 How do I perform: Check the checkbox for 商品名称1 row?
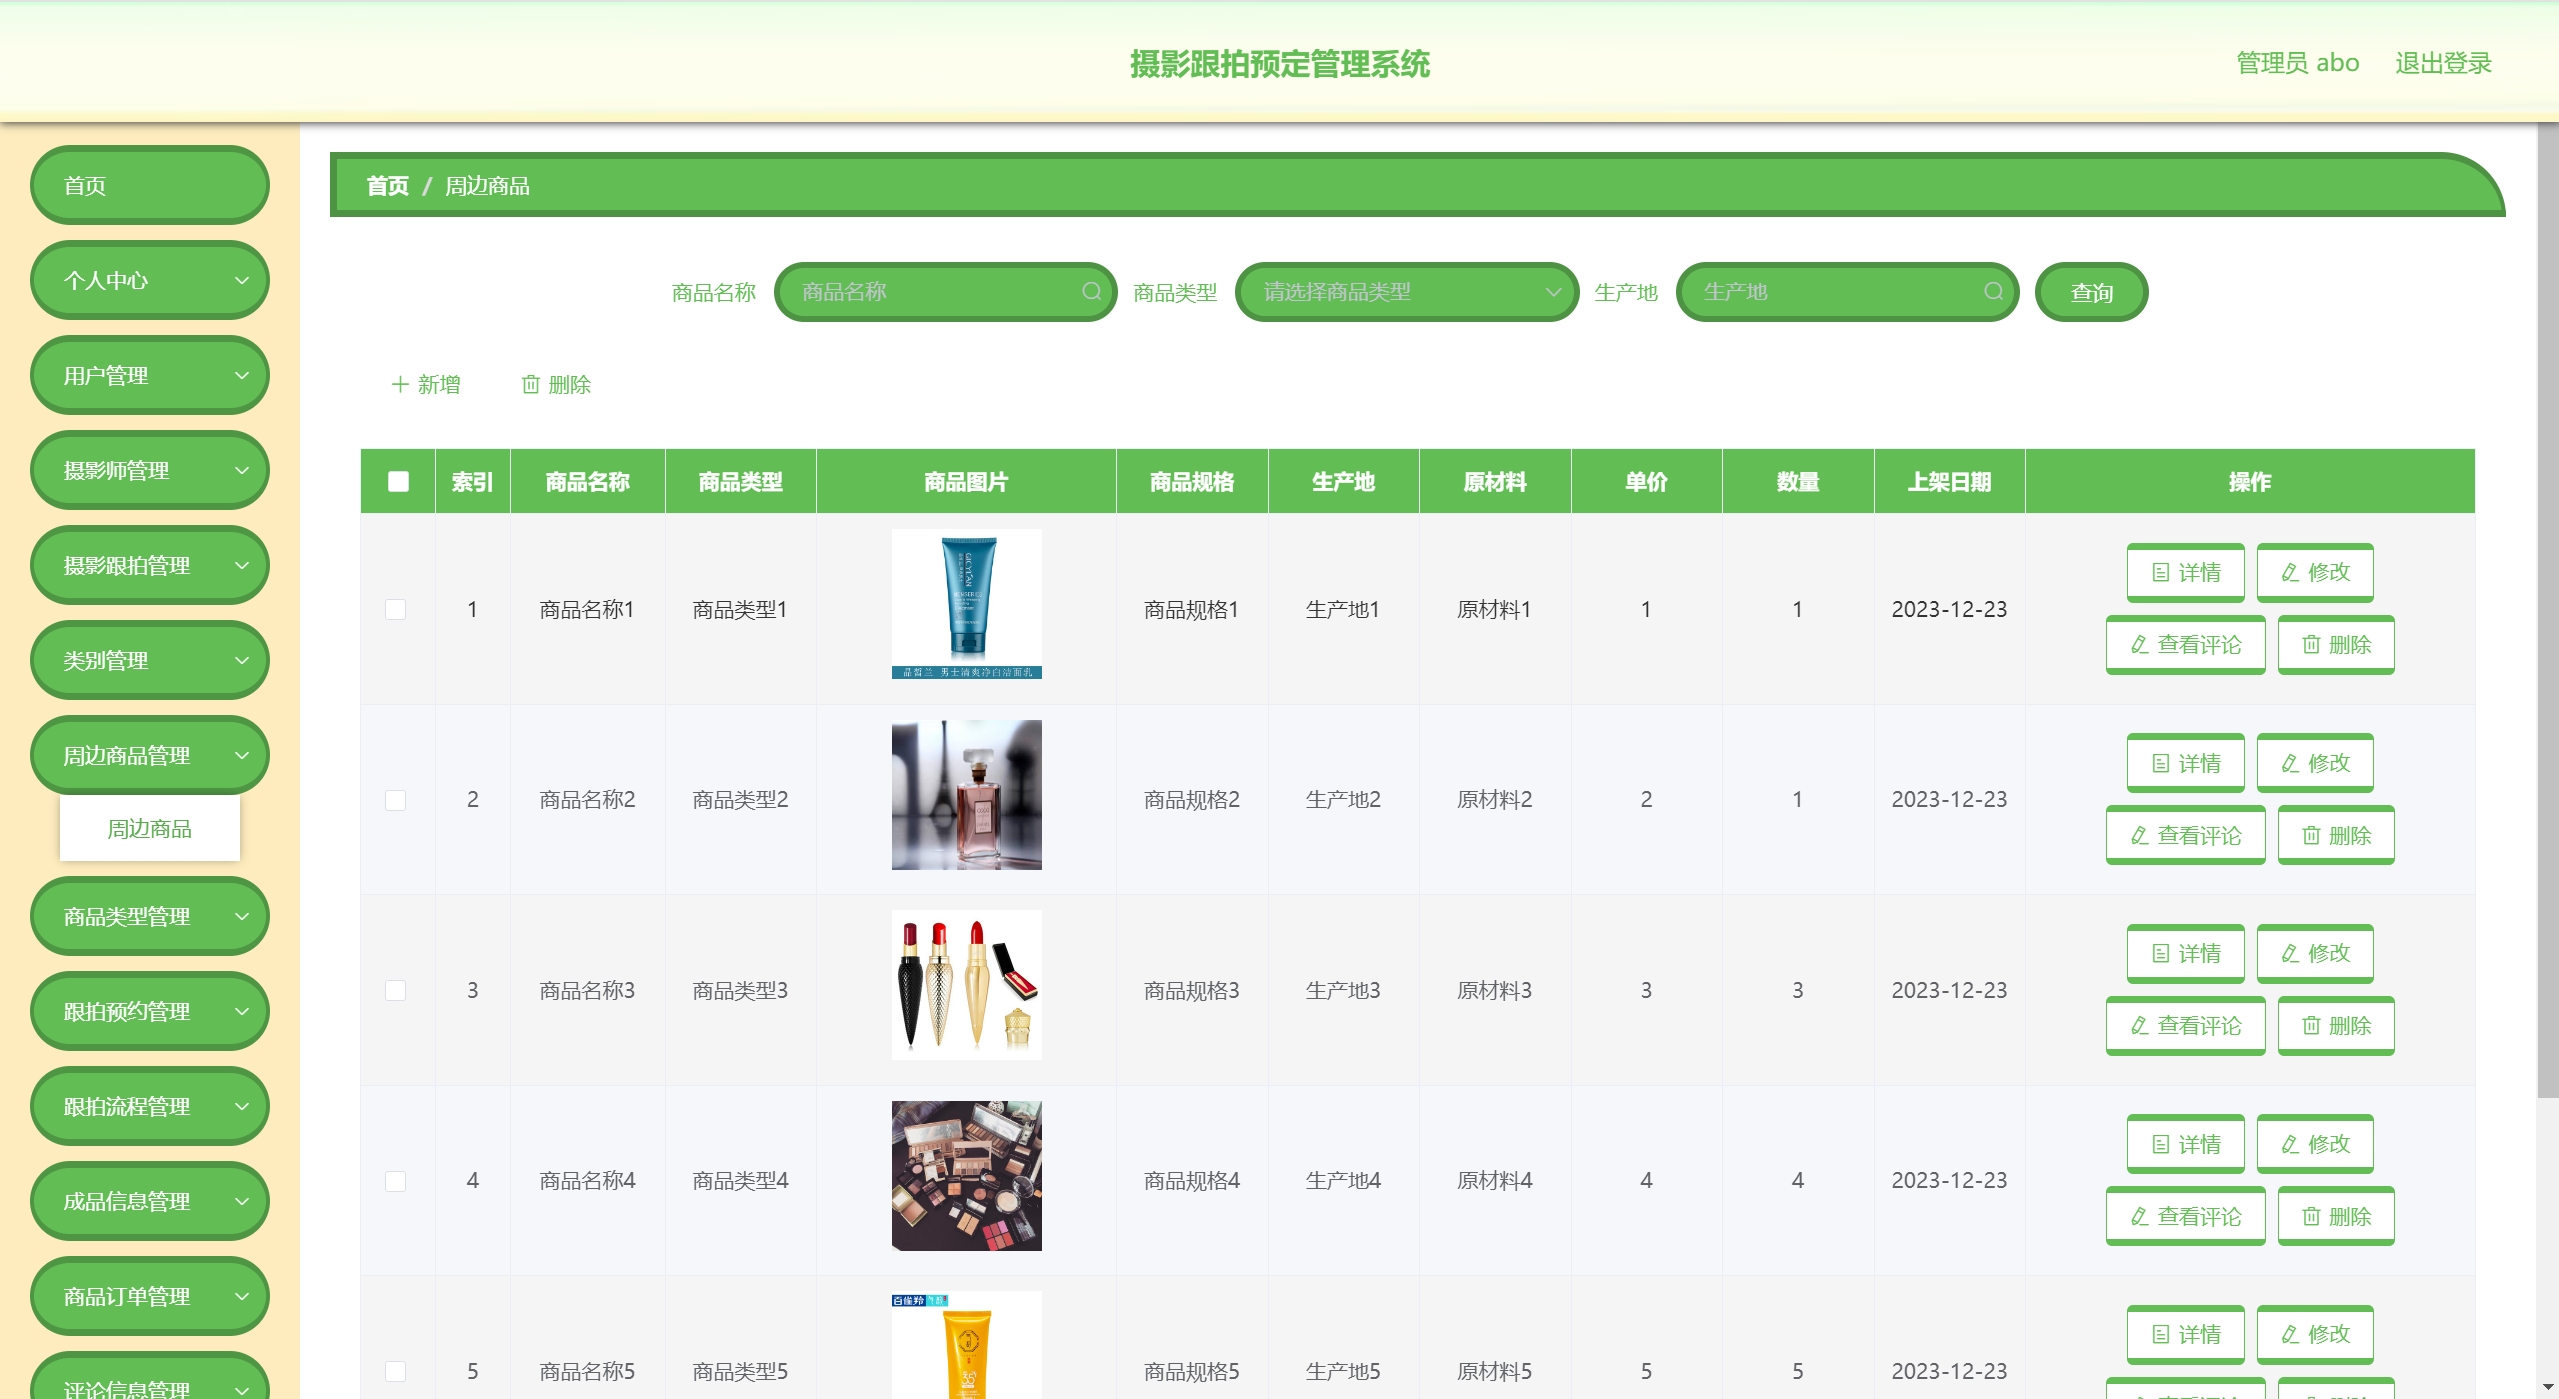(x=396, y=610)
